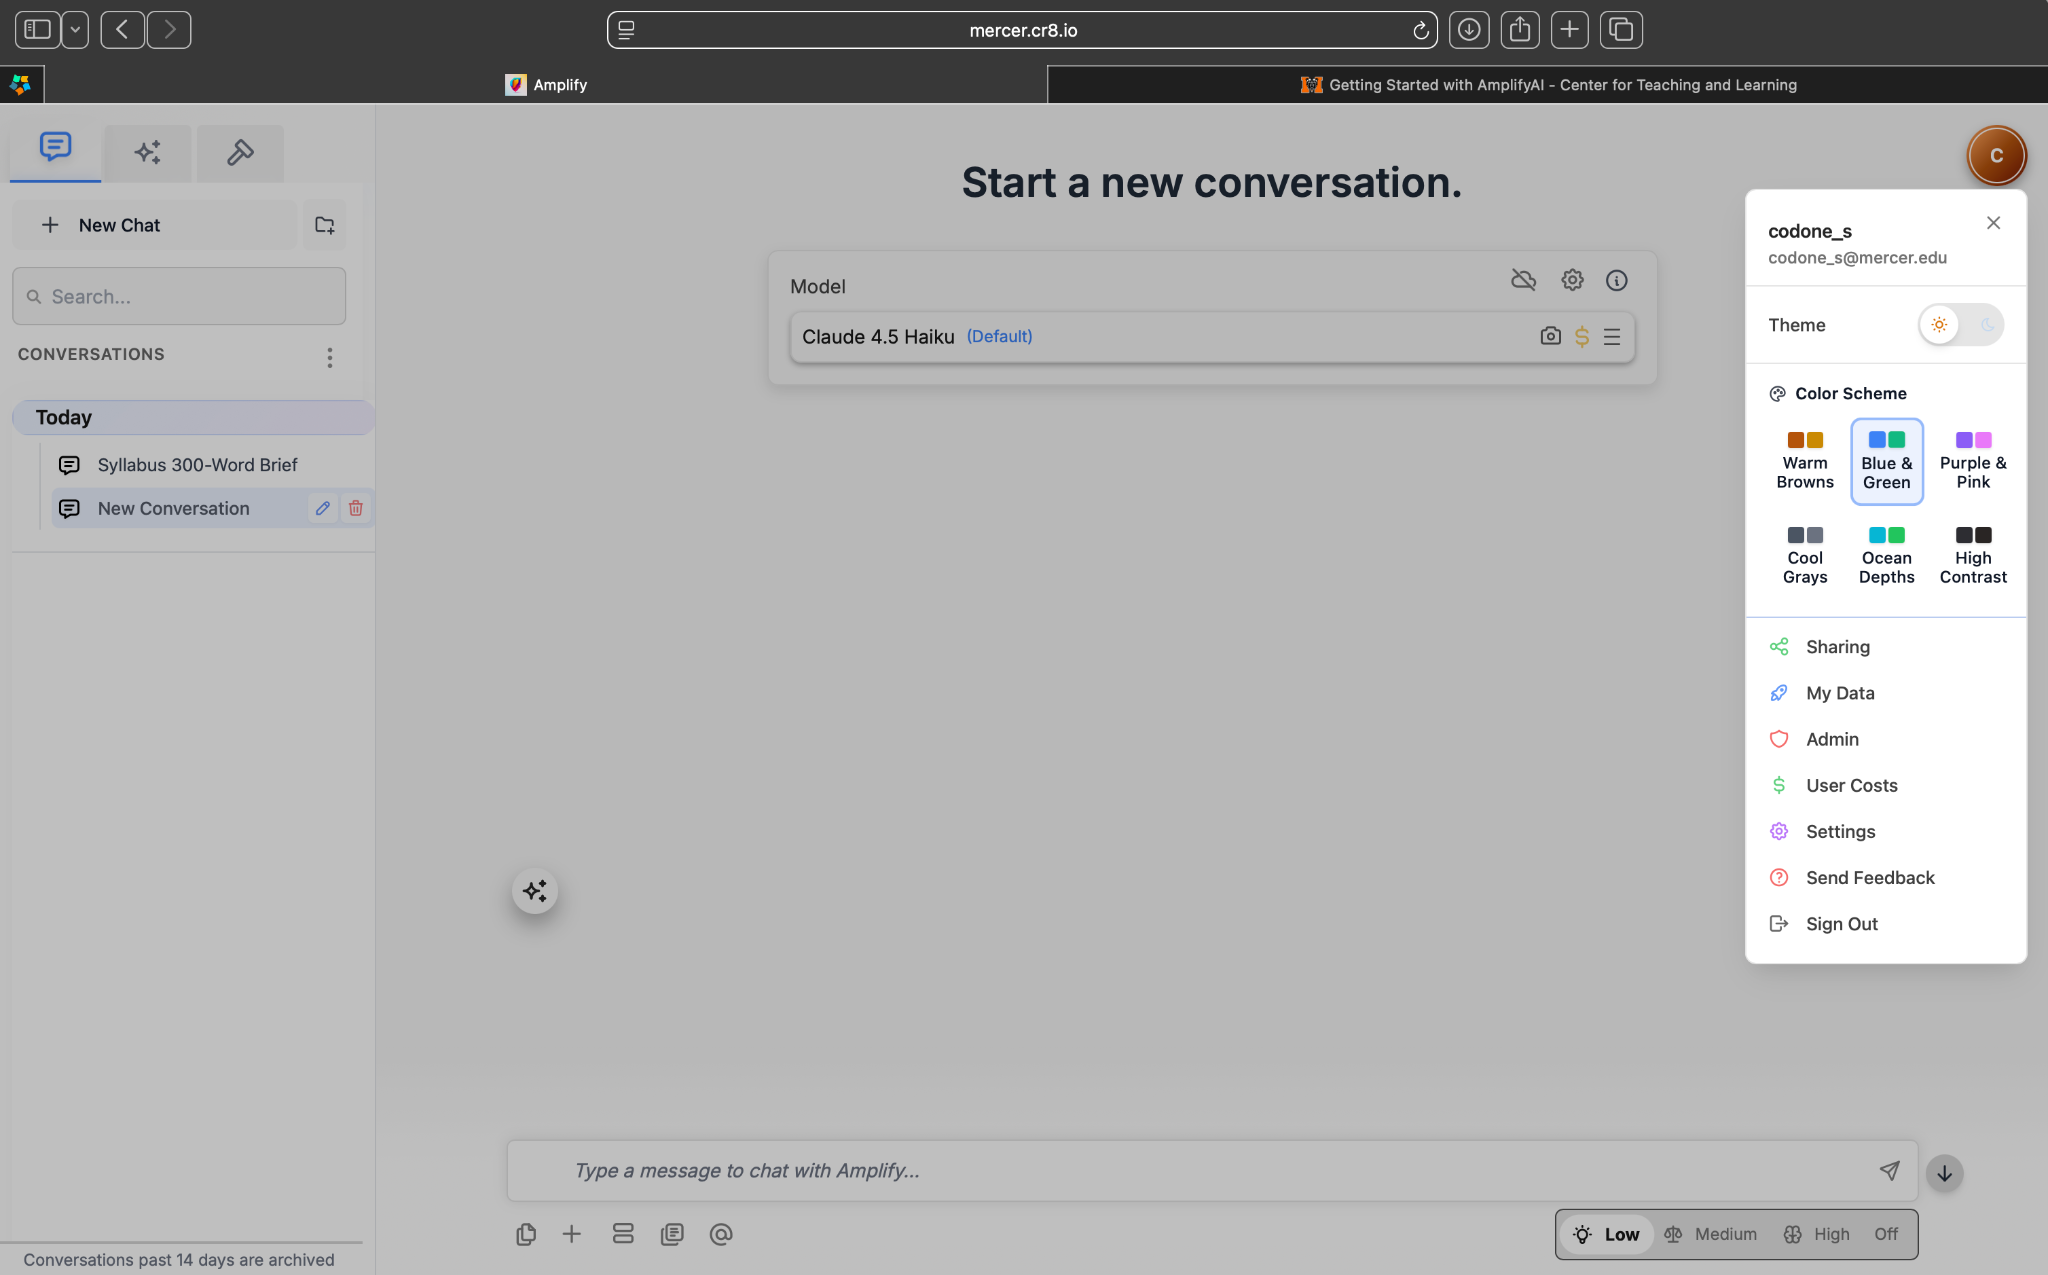The height and width of the screenshot is (1275, 2048).
Task: Create a new conversation folder
Action: click(x=325, y=225)
